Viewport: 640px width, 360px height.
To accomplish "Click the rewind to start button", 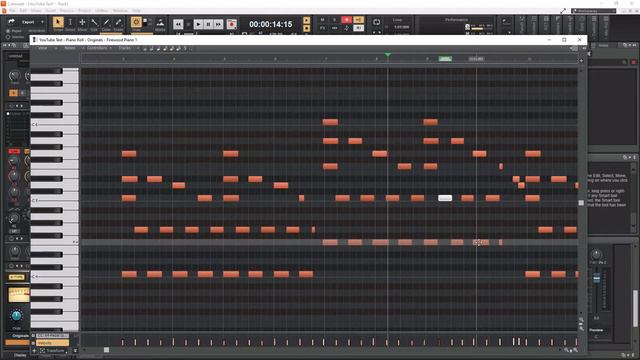I will coord(178,24).
